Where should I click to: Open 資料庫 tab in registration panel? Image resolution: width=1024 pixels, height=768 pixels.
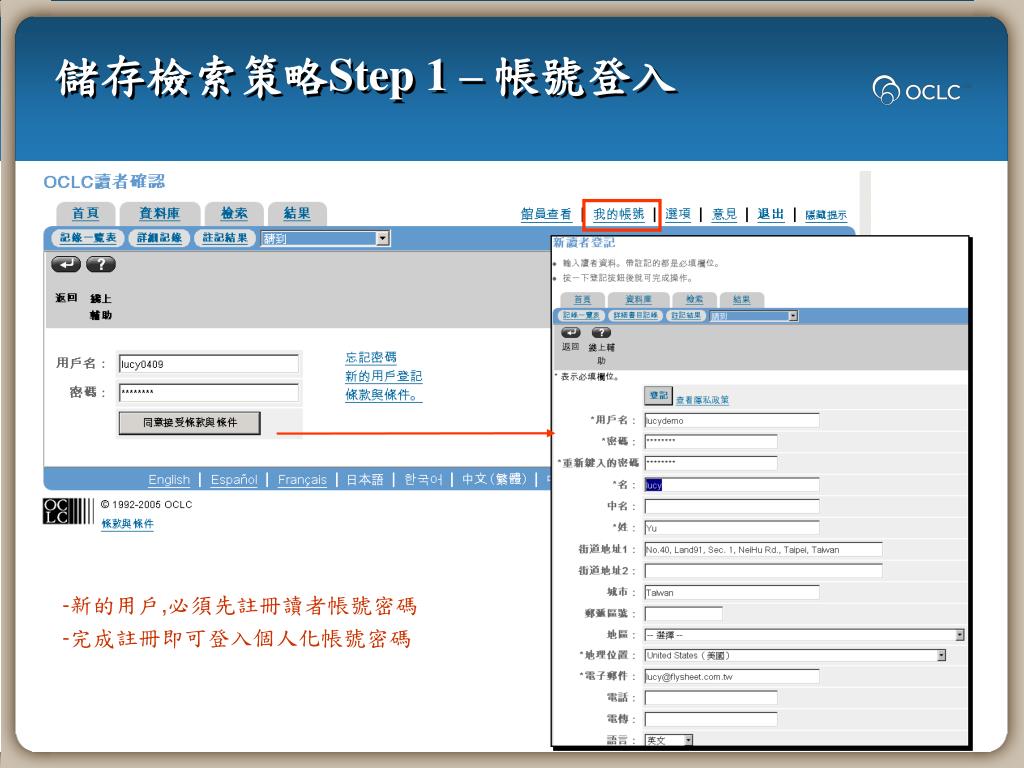(638, 299)
